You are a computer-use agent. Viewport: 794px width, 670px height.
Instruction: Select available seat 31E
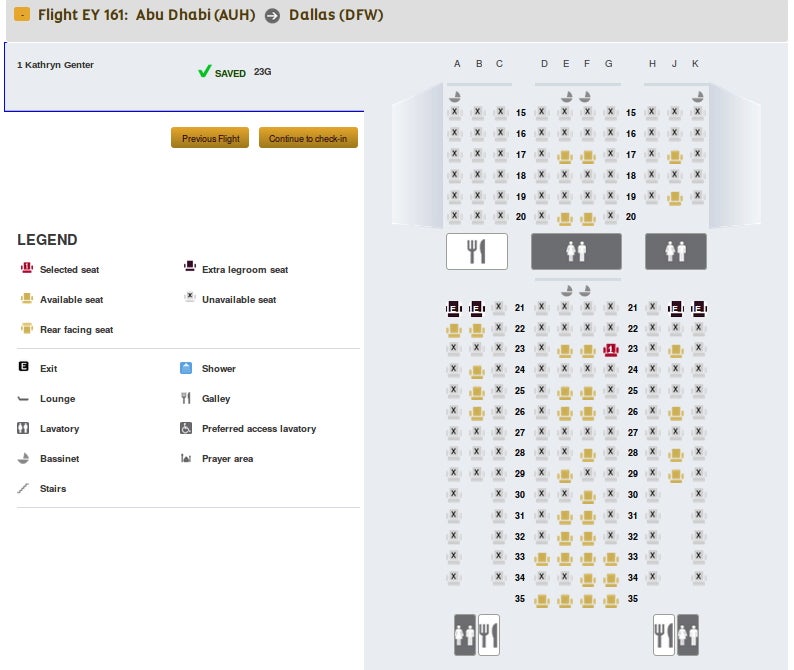565,518
